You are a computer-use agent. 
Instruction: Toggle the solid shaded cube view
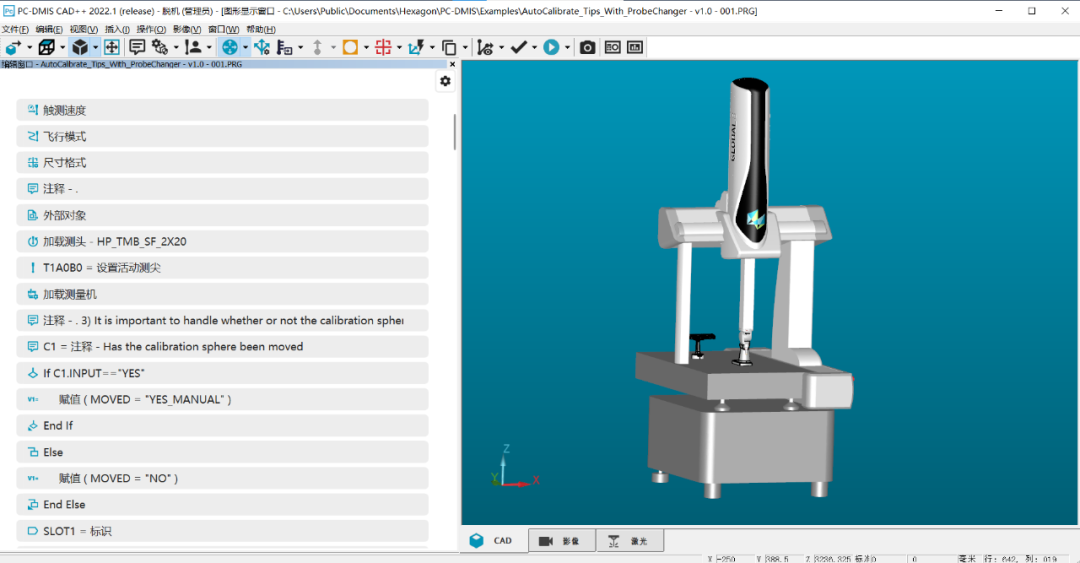coord(80,47)
